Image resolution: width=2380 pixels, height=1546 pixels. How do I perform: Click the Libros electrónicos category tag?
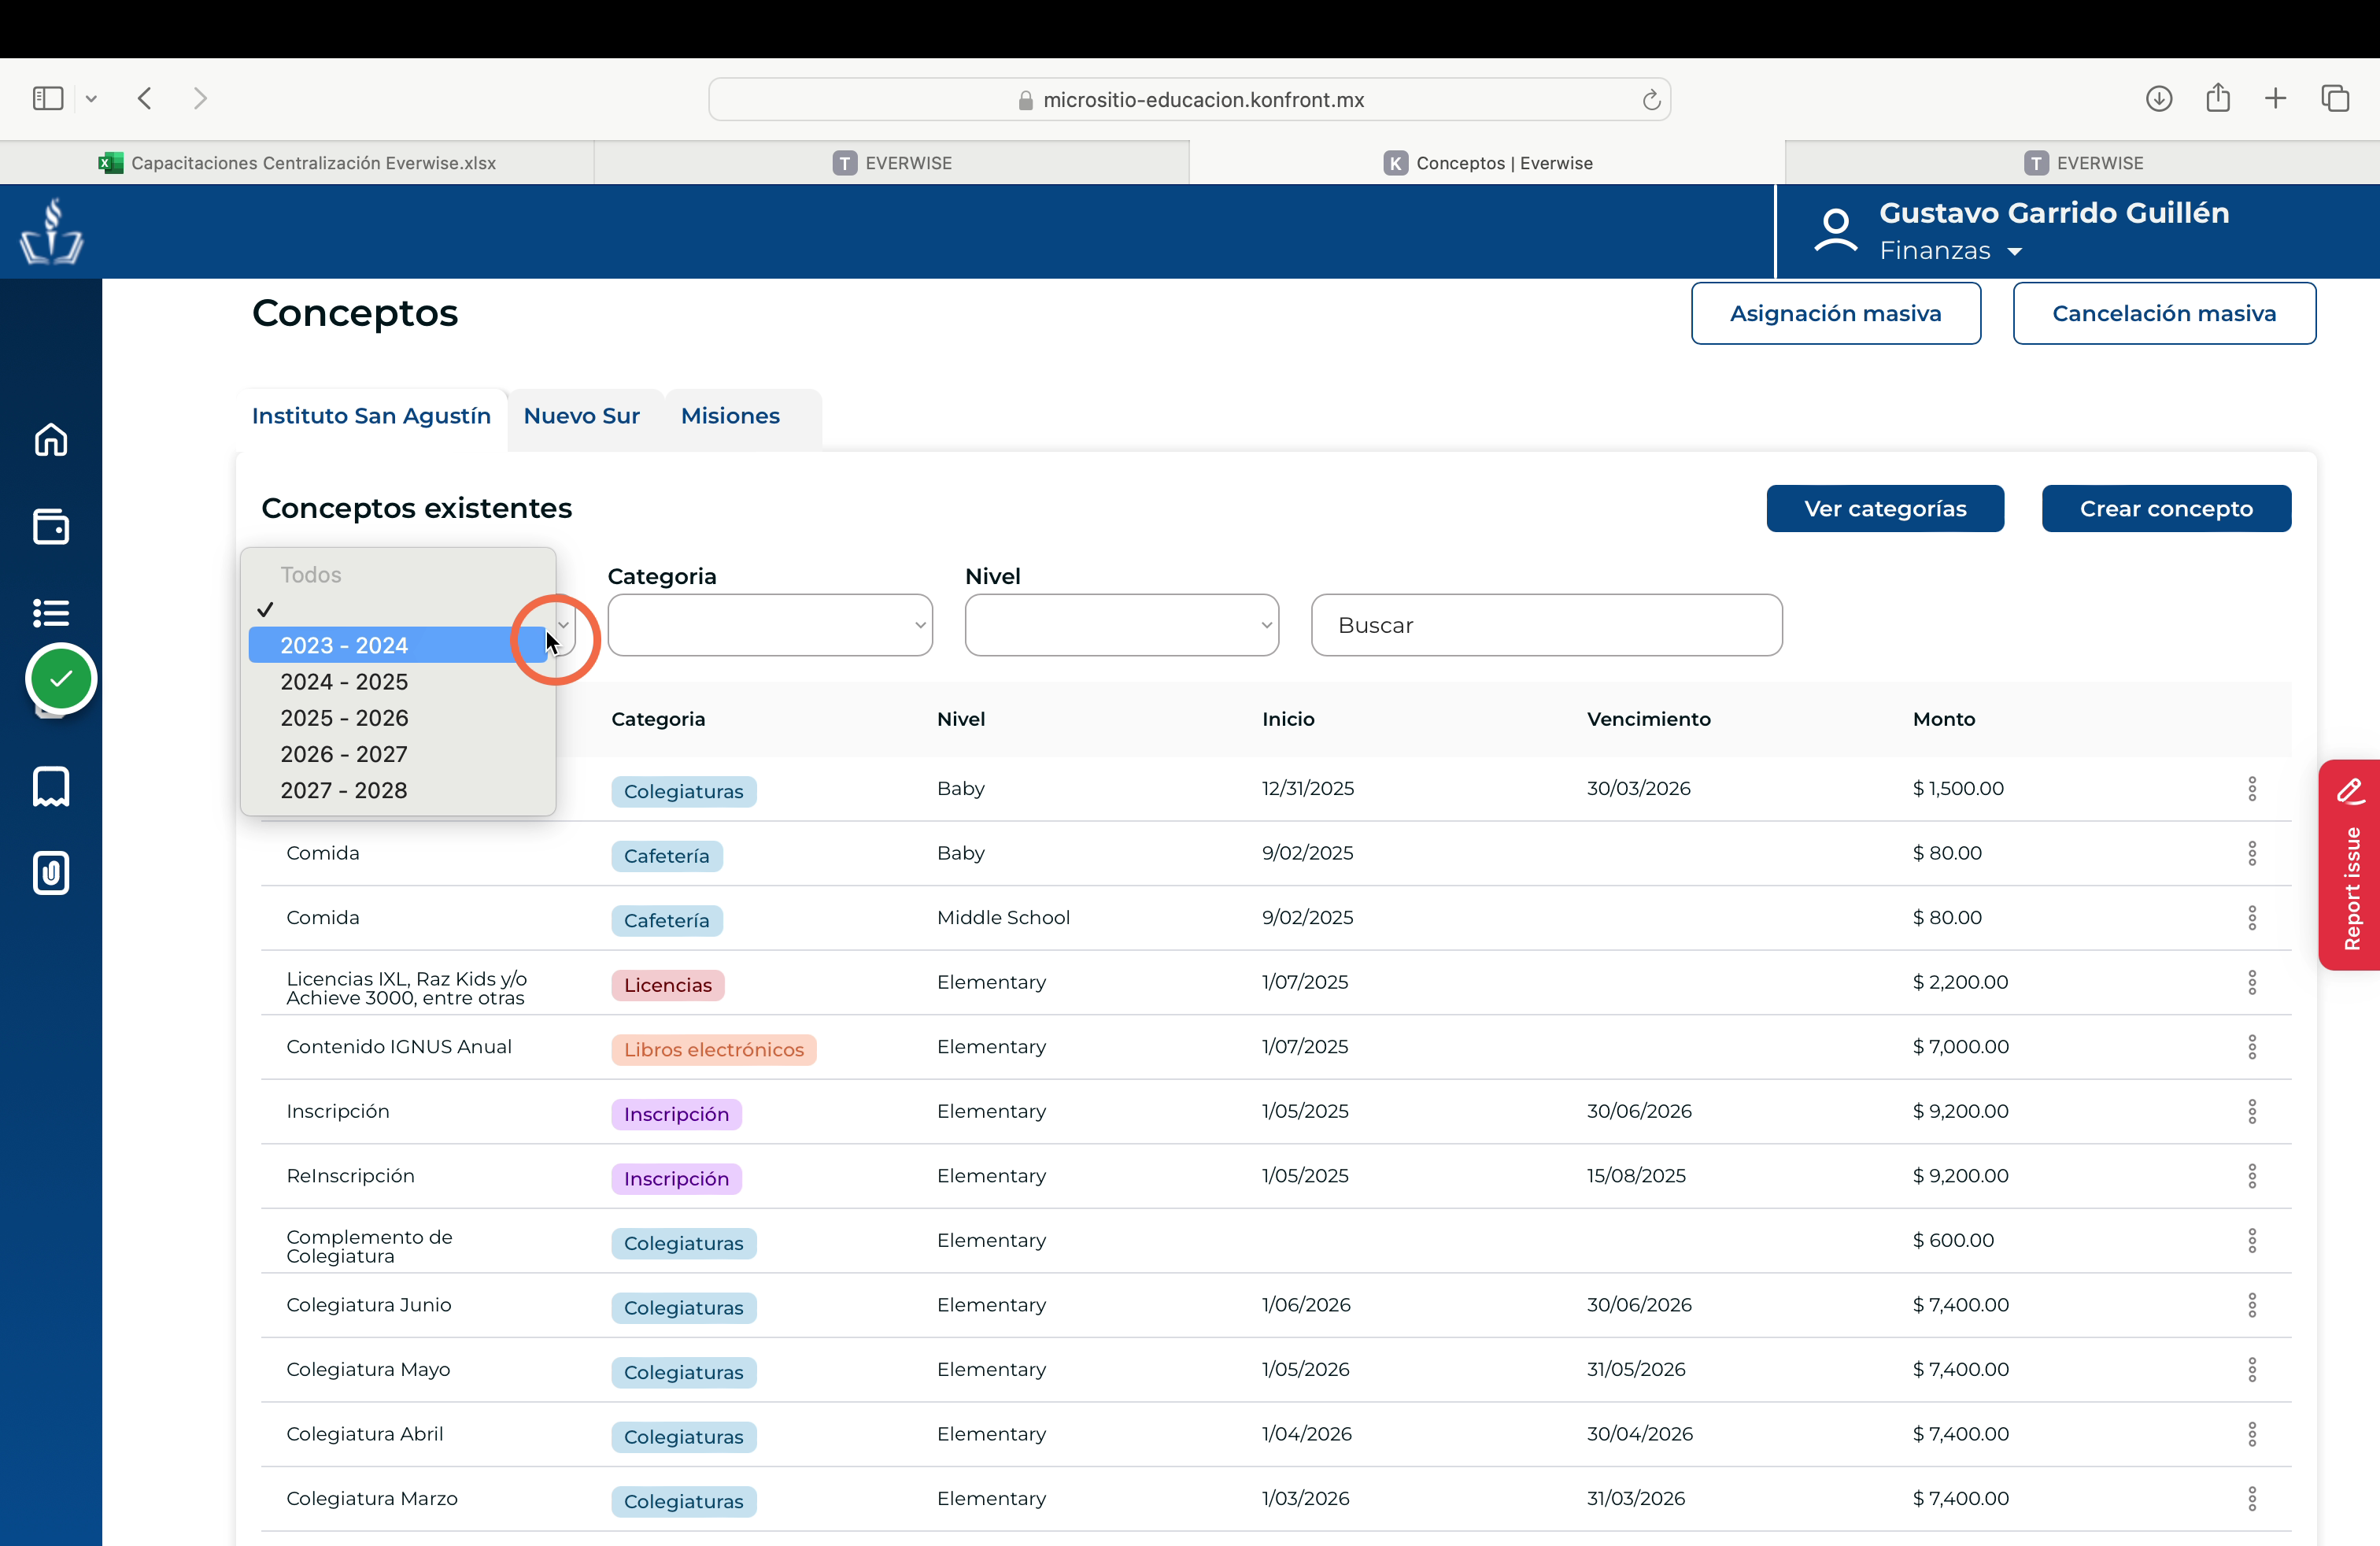pyautogui.click(x=714, y=1049)
